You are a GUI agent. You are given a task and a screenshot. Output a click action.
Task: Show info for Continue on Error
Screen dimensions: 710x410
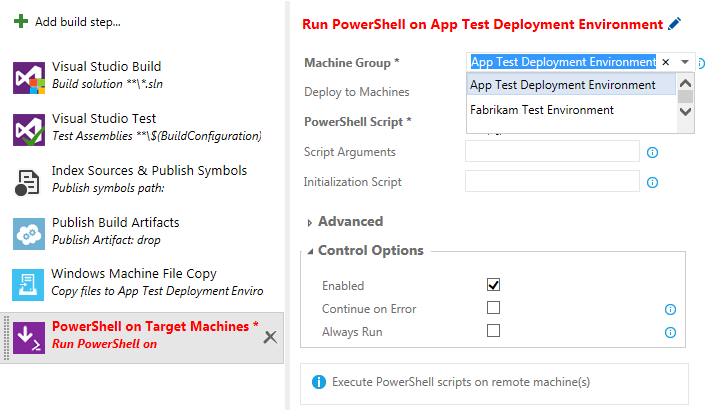(670, 309)
